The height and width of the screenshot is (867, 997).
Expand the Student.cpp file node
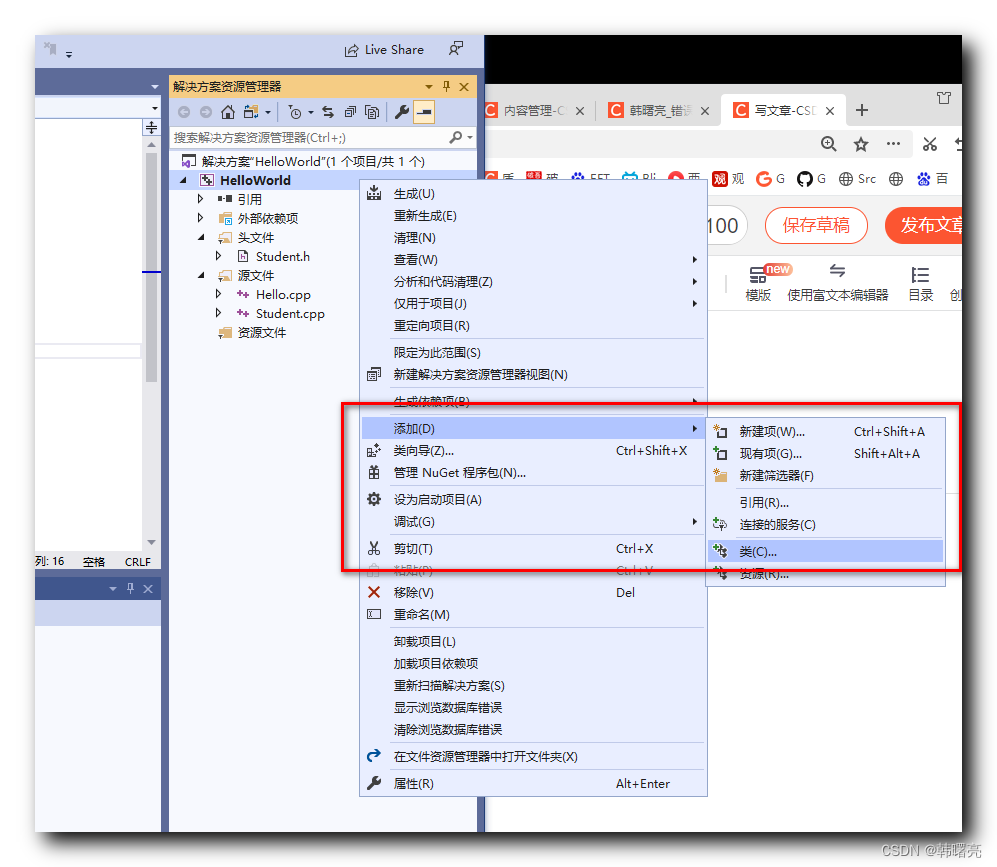[218, 313]
